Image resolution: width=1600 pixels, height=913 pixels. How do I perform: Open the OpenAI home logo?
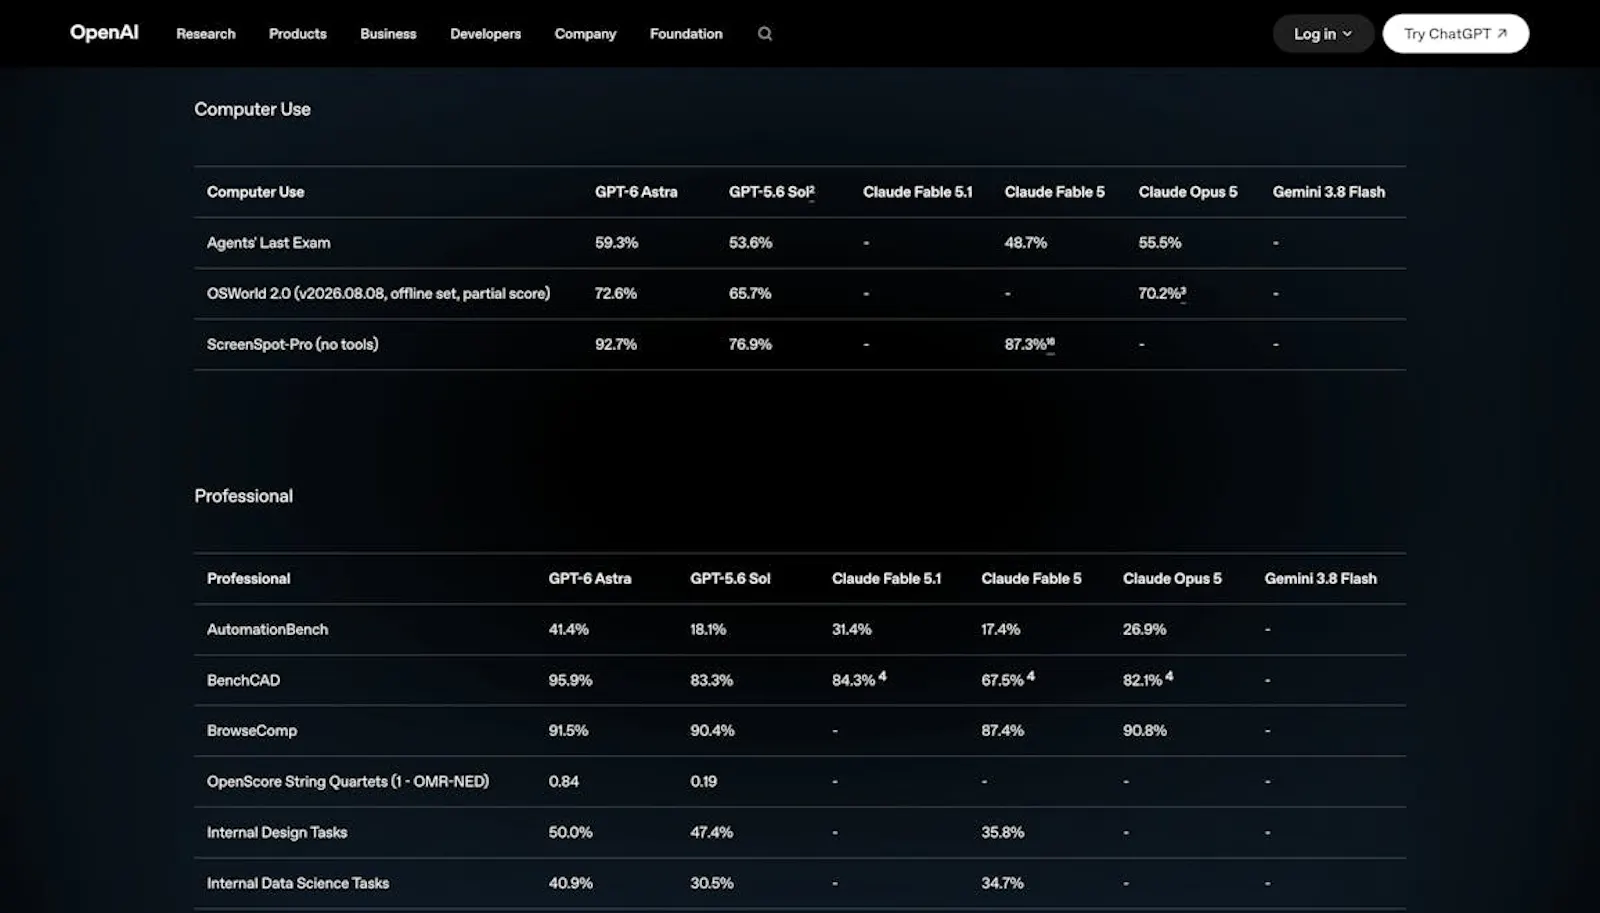pyautogui.click(x=104, y=33)
